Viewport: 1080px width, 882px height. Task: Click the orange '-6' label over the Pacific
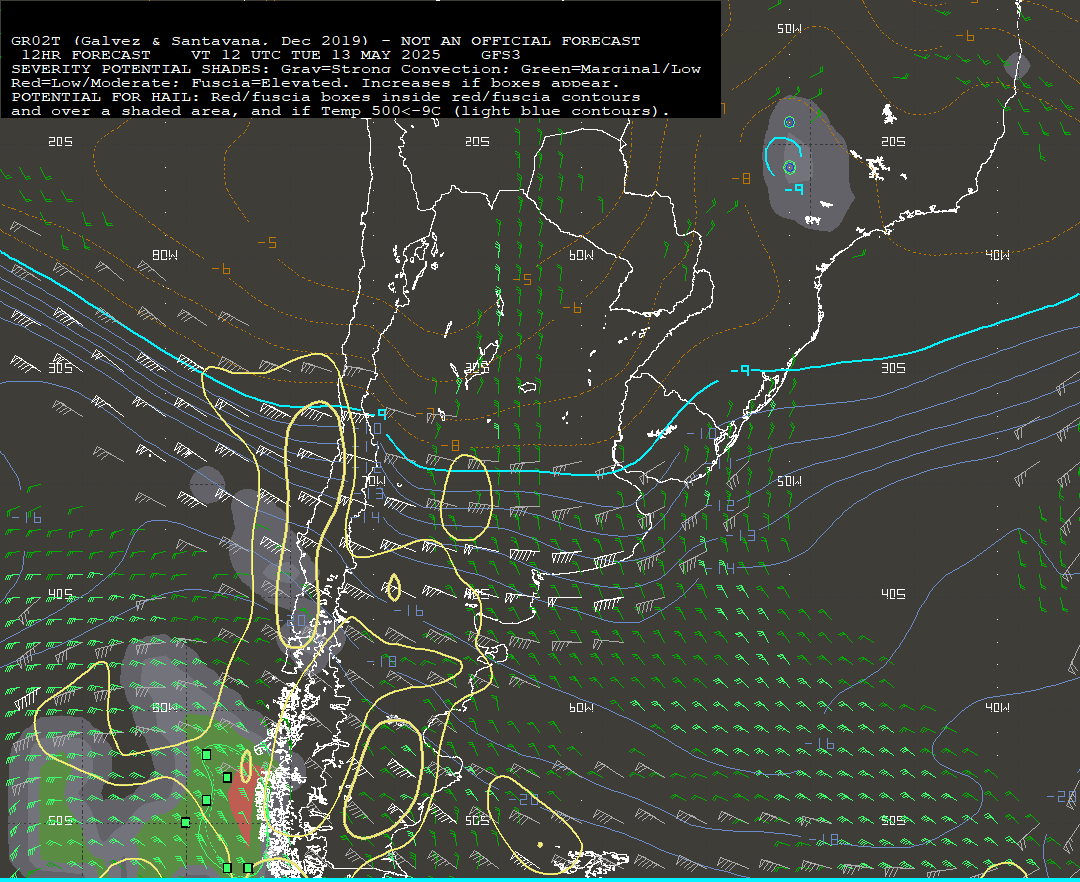pos(221,269)
